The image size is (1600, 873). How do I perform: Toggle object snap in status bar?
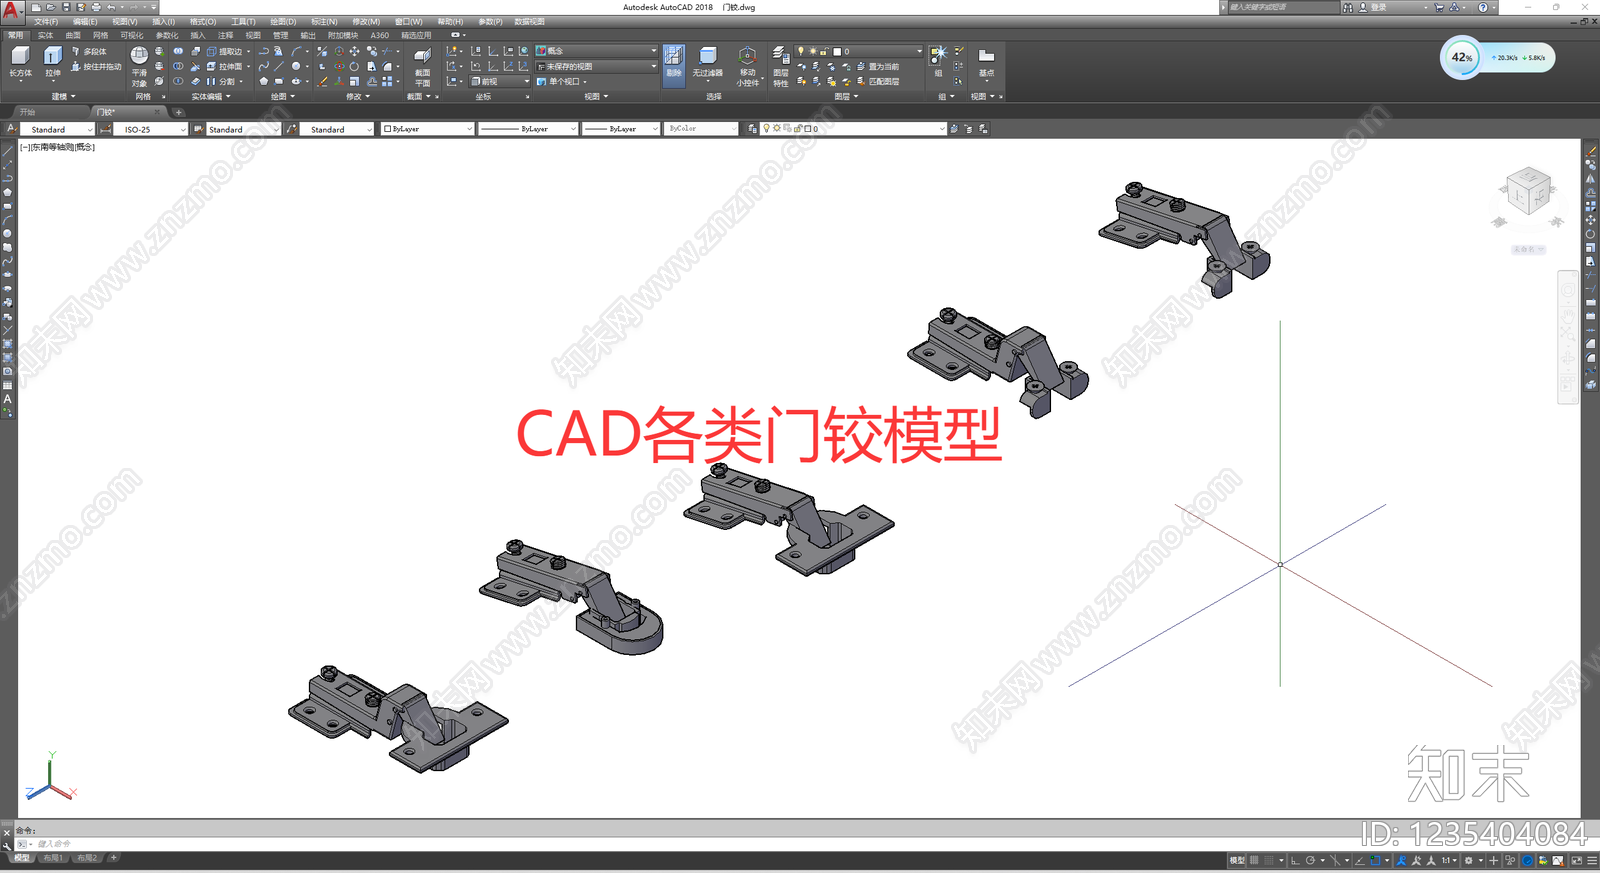tap(1375, 860)
